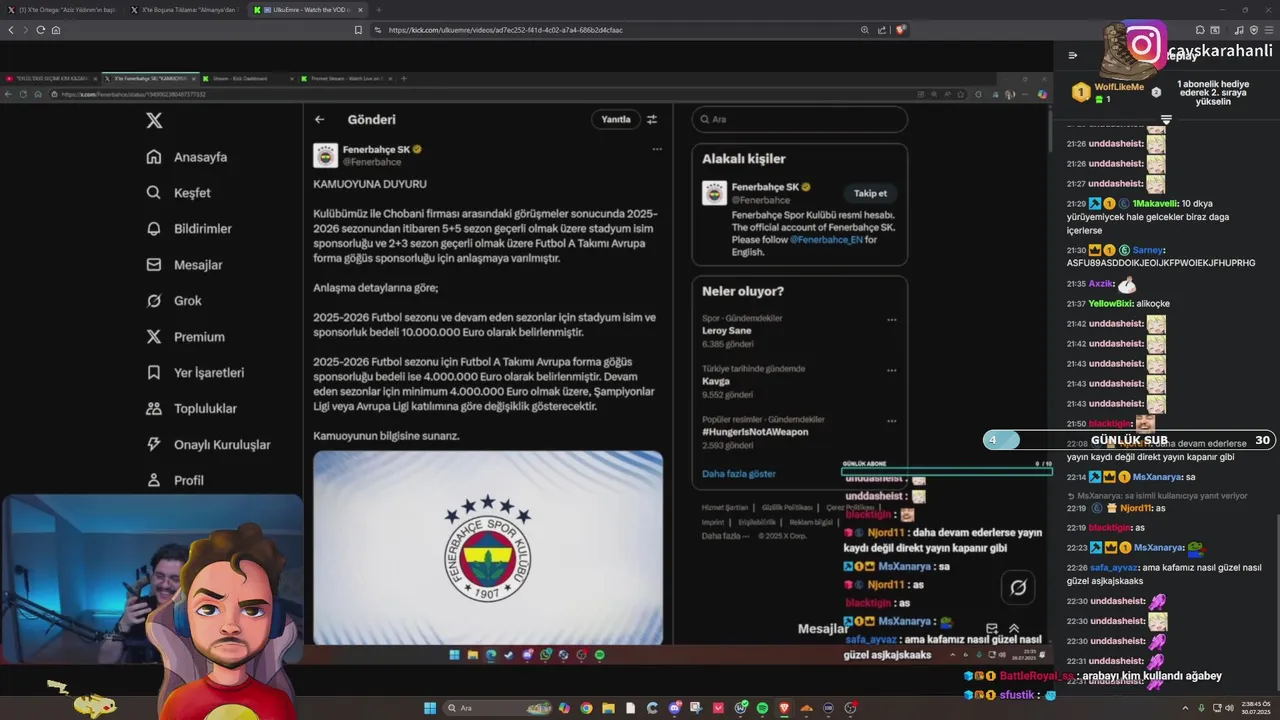Collapse the Kick chat panel icon
The image size is (1280, 720).
(1073, 56)
